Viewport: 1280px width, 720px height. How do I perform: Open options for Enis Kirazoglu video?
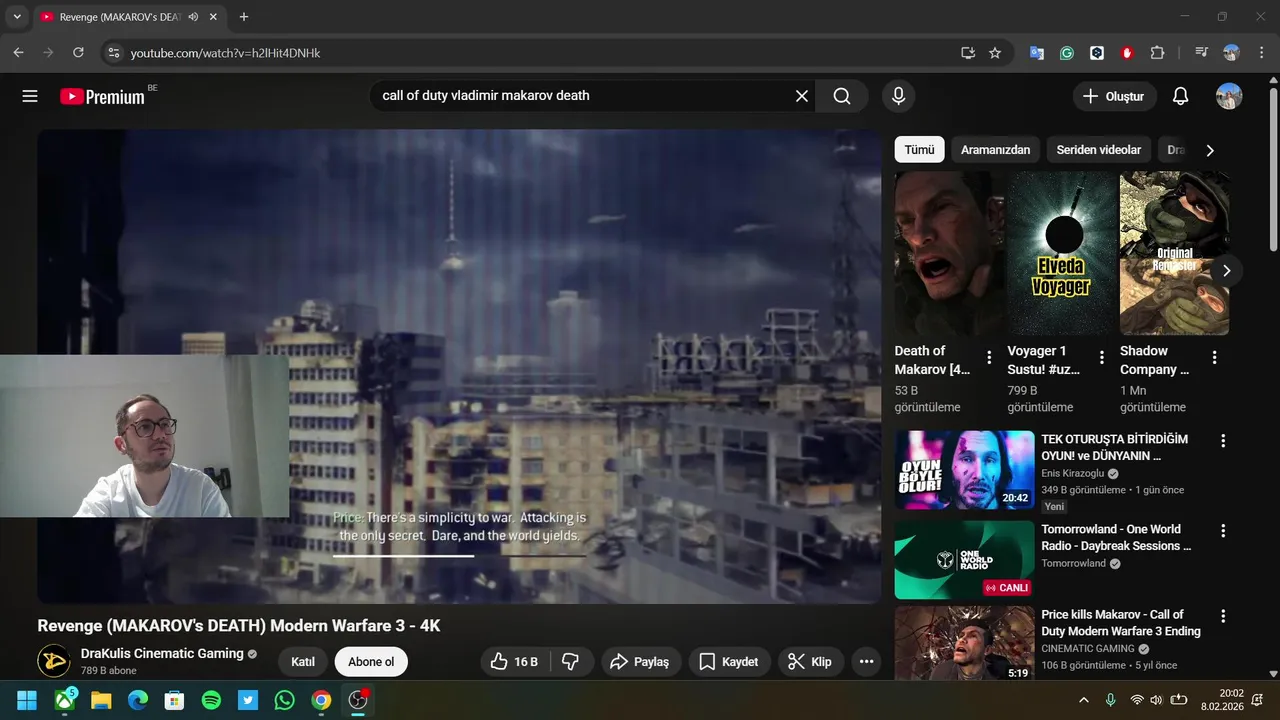1222,441
